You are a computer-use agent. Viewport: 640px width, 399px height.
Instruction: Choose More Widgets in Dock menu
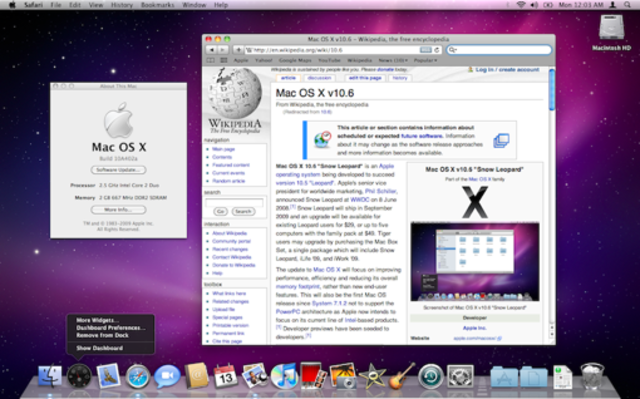(x=97, y=320)
